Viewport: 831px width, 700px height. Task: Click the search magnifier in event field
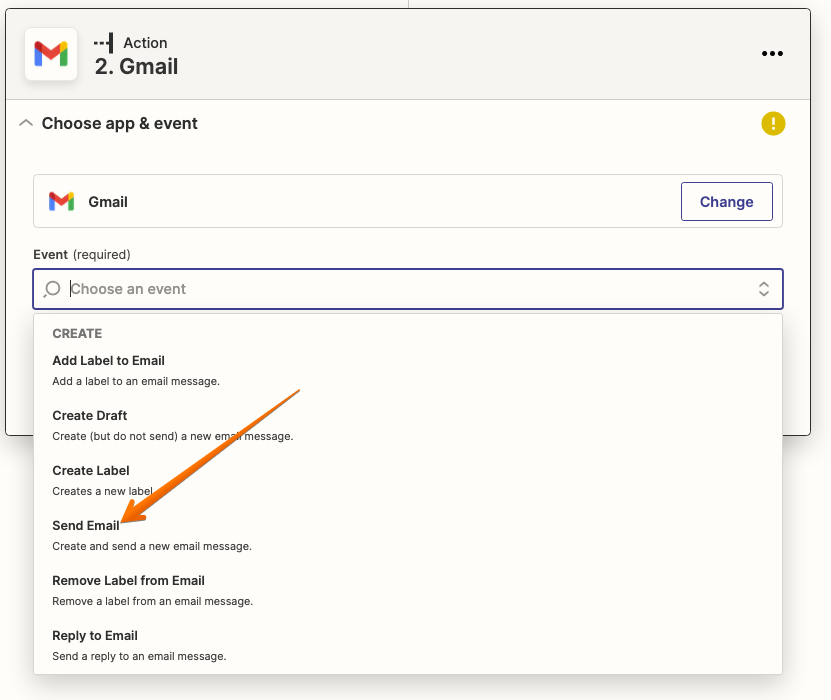[x=52, y=289]
